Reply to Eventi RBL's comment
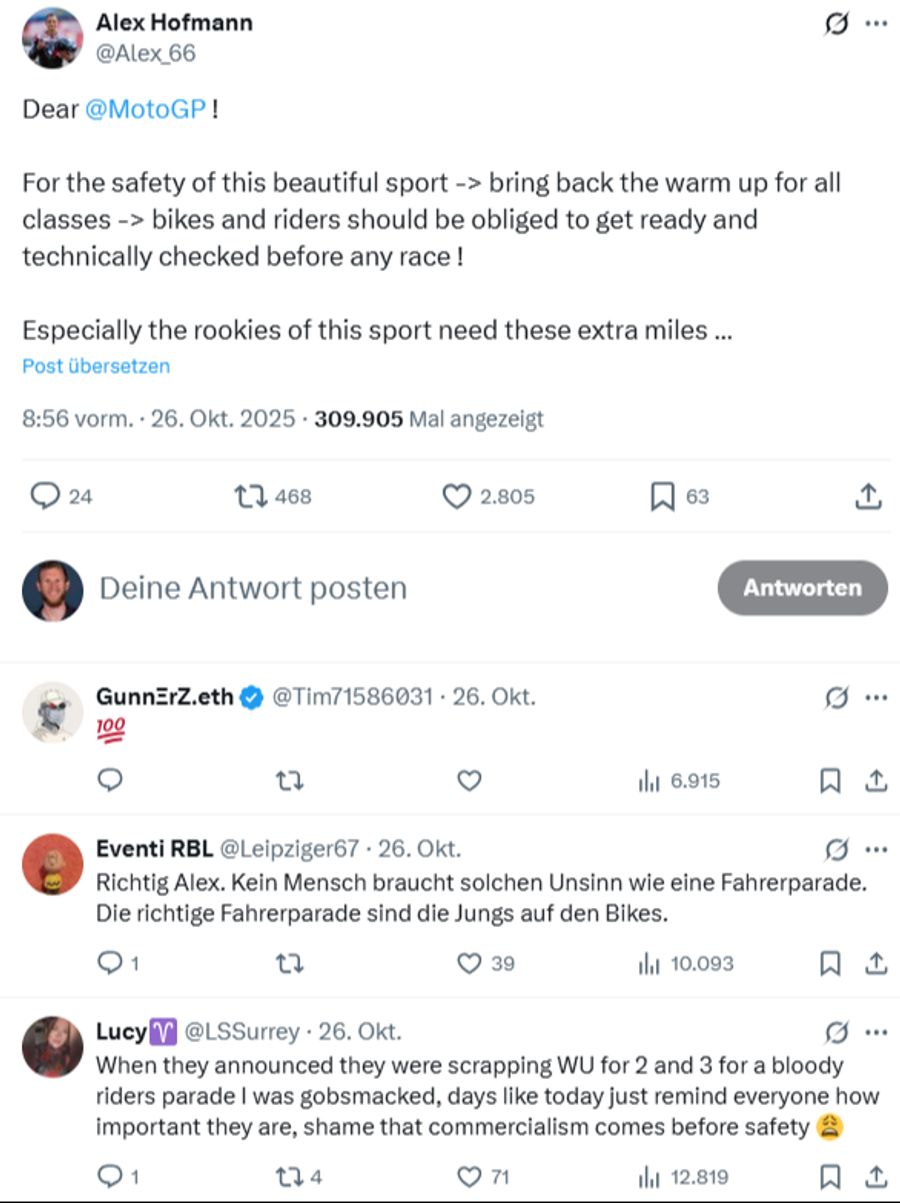Viewport: 900px width, 1203px height. click(110, 963)
